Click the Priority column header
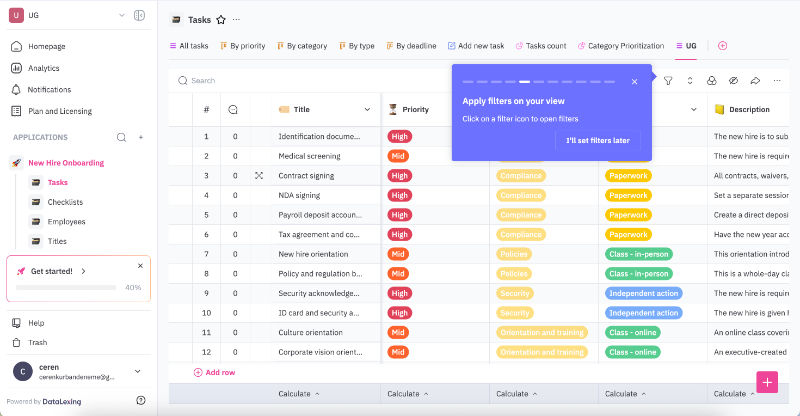 (415, 109)
